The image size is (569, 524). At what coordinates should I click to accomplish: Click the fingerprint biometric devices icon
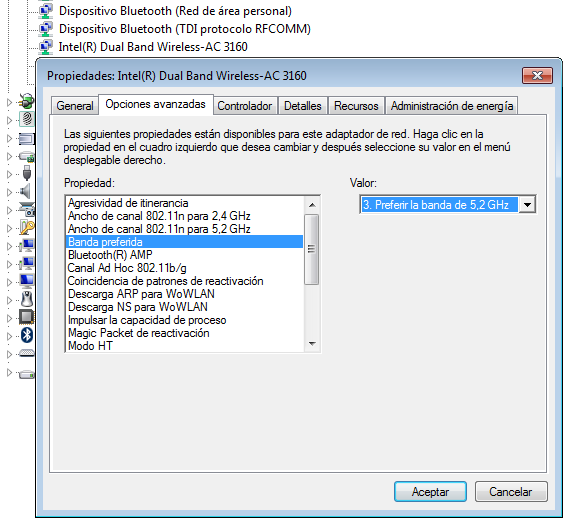27,119
